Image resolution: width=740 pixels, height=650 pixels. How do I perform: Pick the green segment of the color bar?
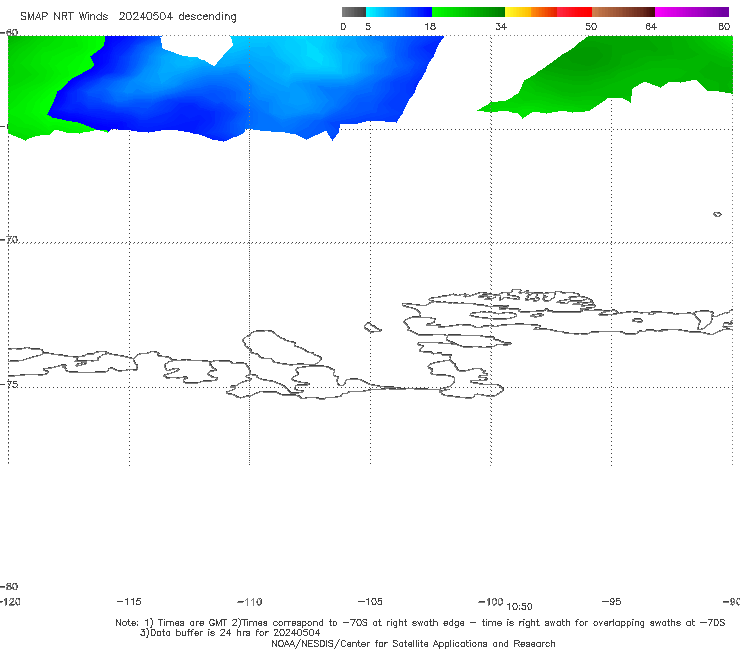tap(468, 12)
